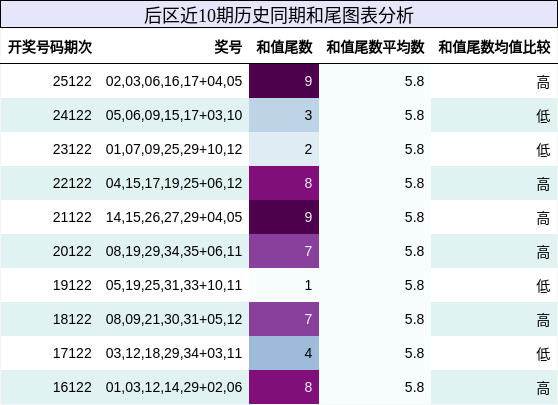Select issue number 19122
The width and height of the screenshot is (558, 405).
pos(72,285)
